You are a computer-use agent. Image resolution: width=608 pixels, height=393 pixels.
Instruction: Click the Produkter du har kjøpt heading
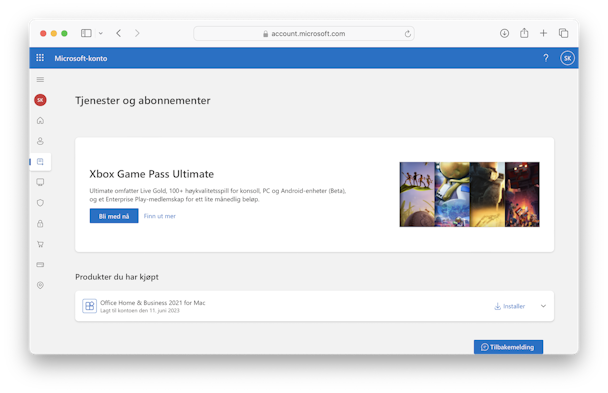coord(117,277)
